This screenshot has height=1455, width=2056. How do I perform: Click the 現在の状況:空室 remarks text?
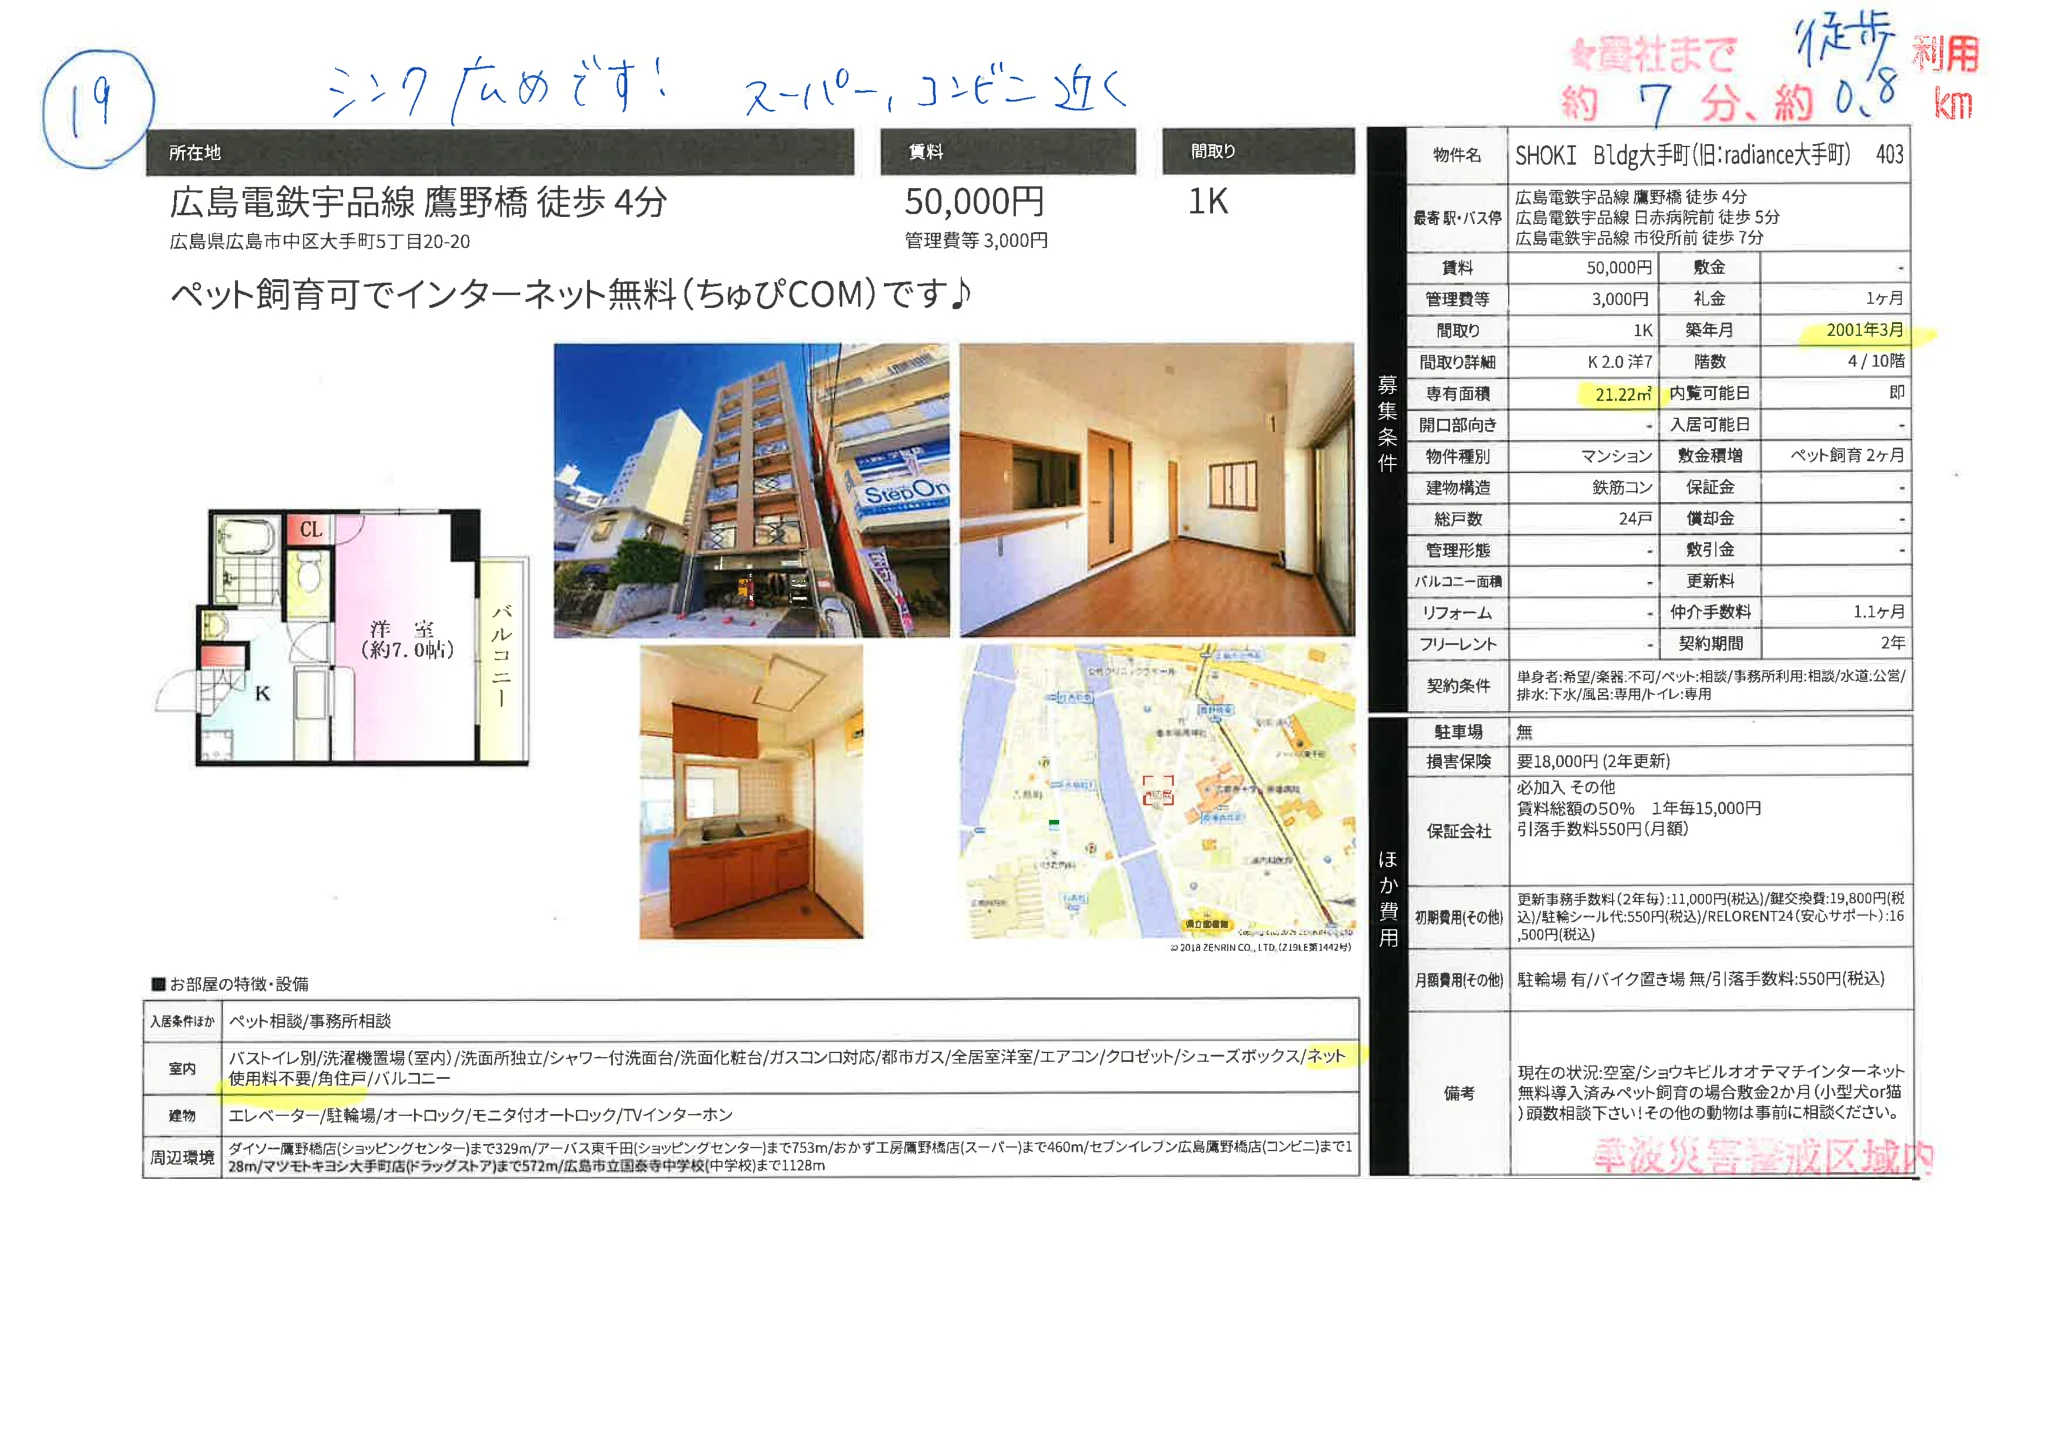click(x=1710, y=1092)
